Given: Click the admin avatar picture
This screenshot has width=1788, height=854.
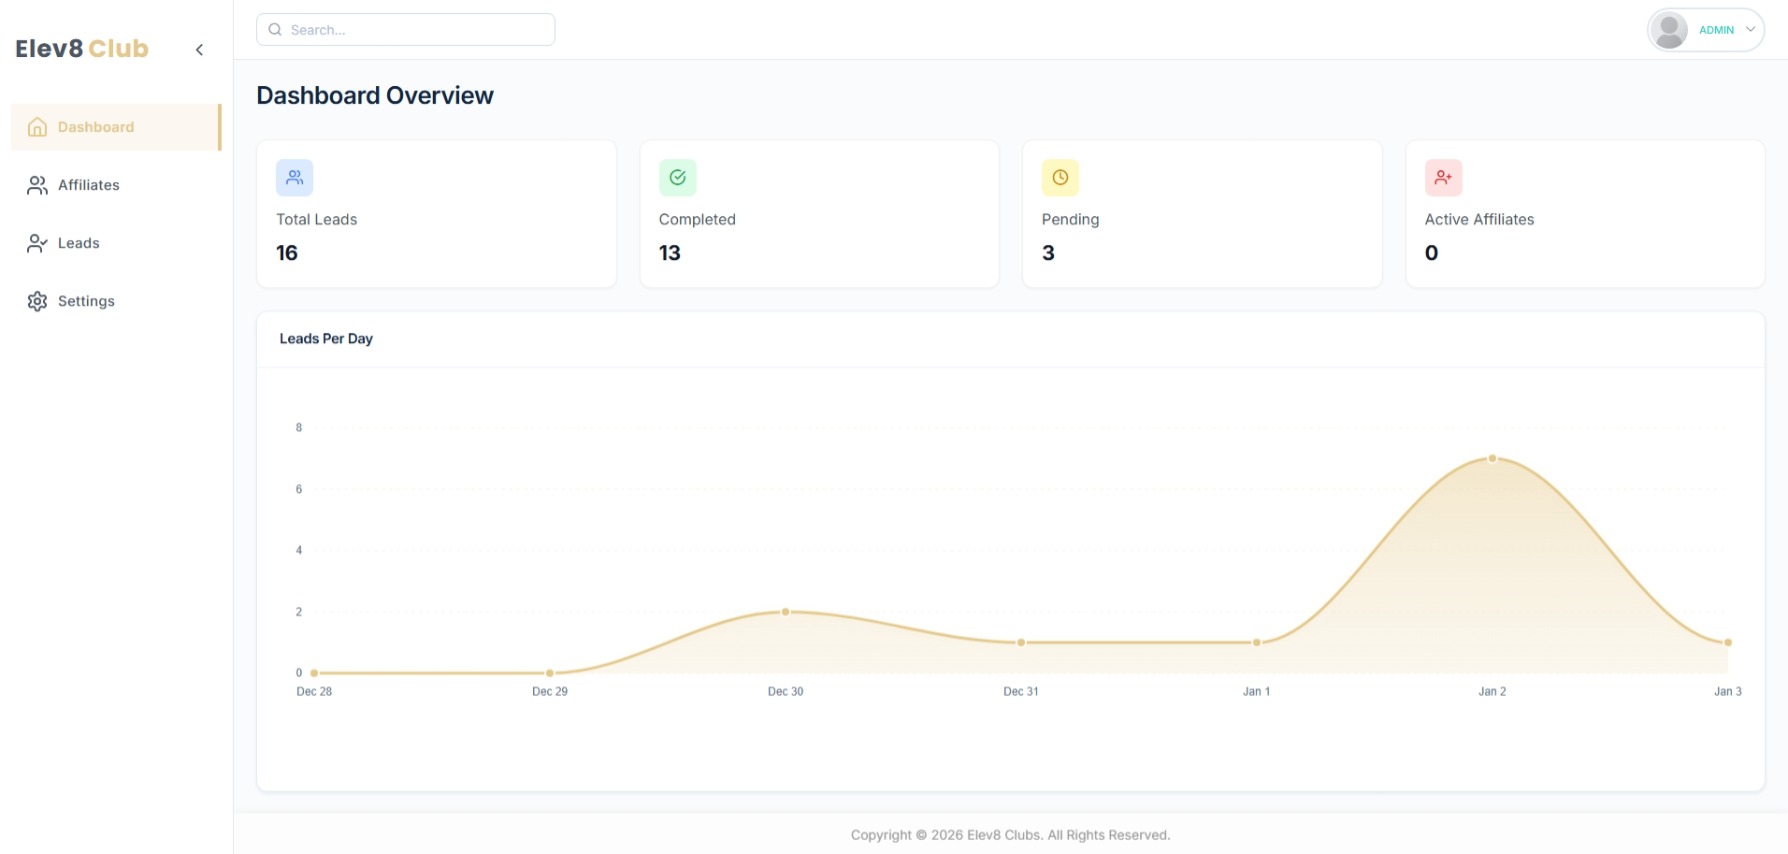Looking at the screenshot, I should pos(1668,30).
